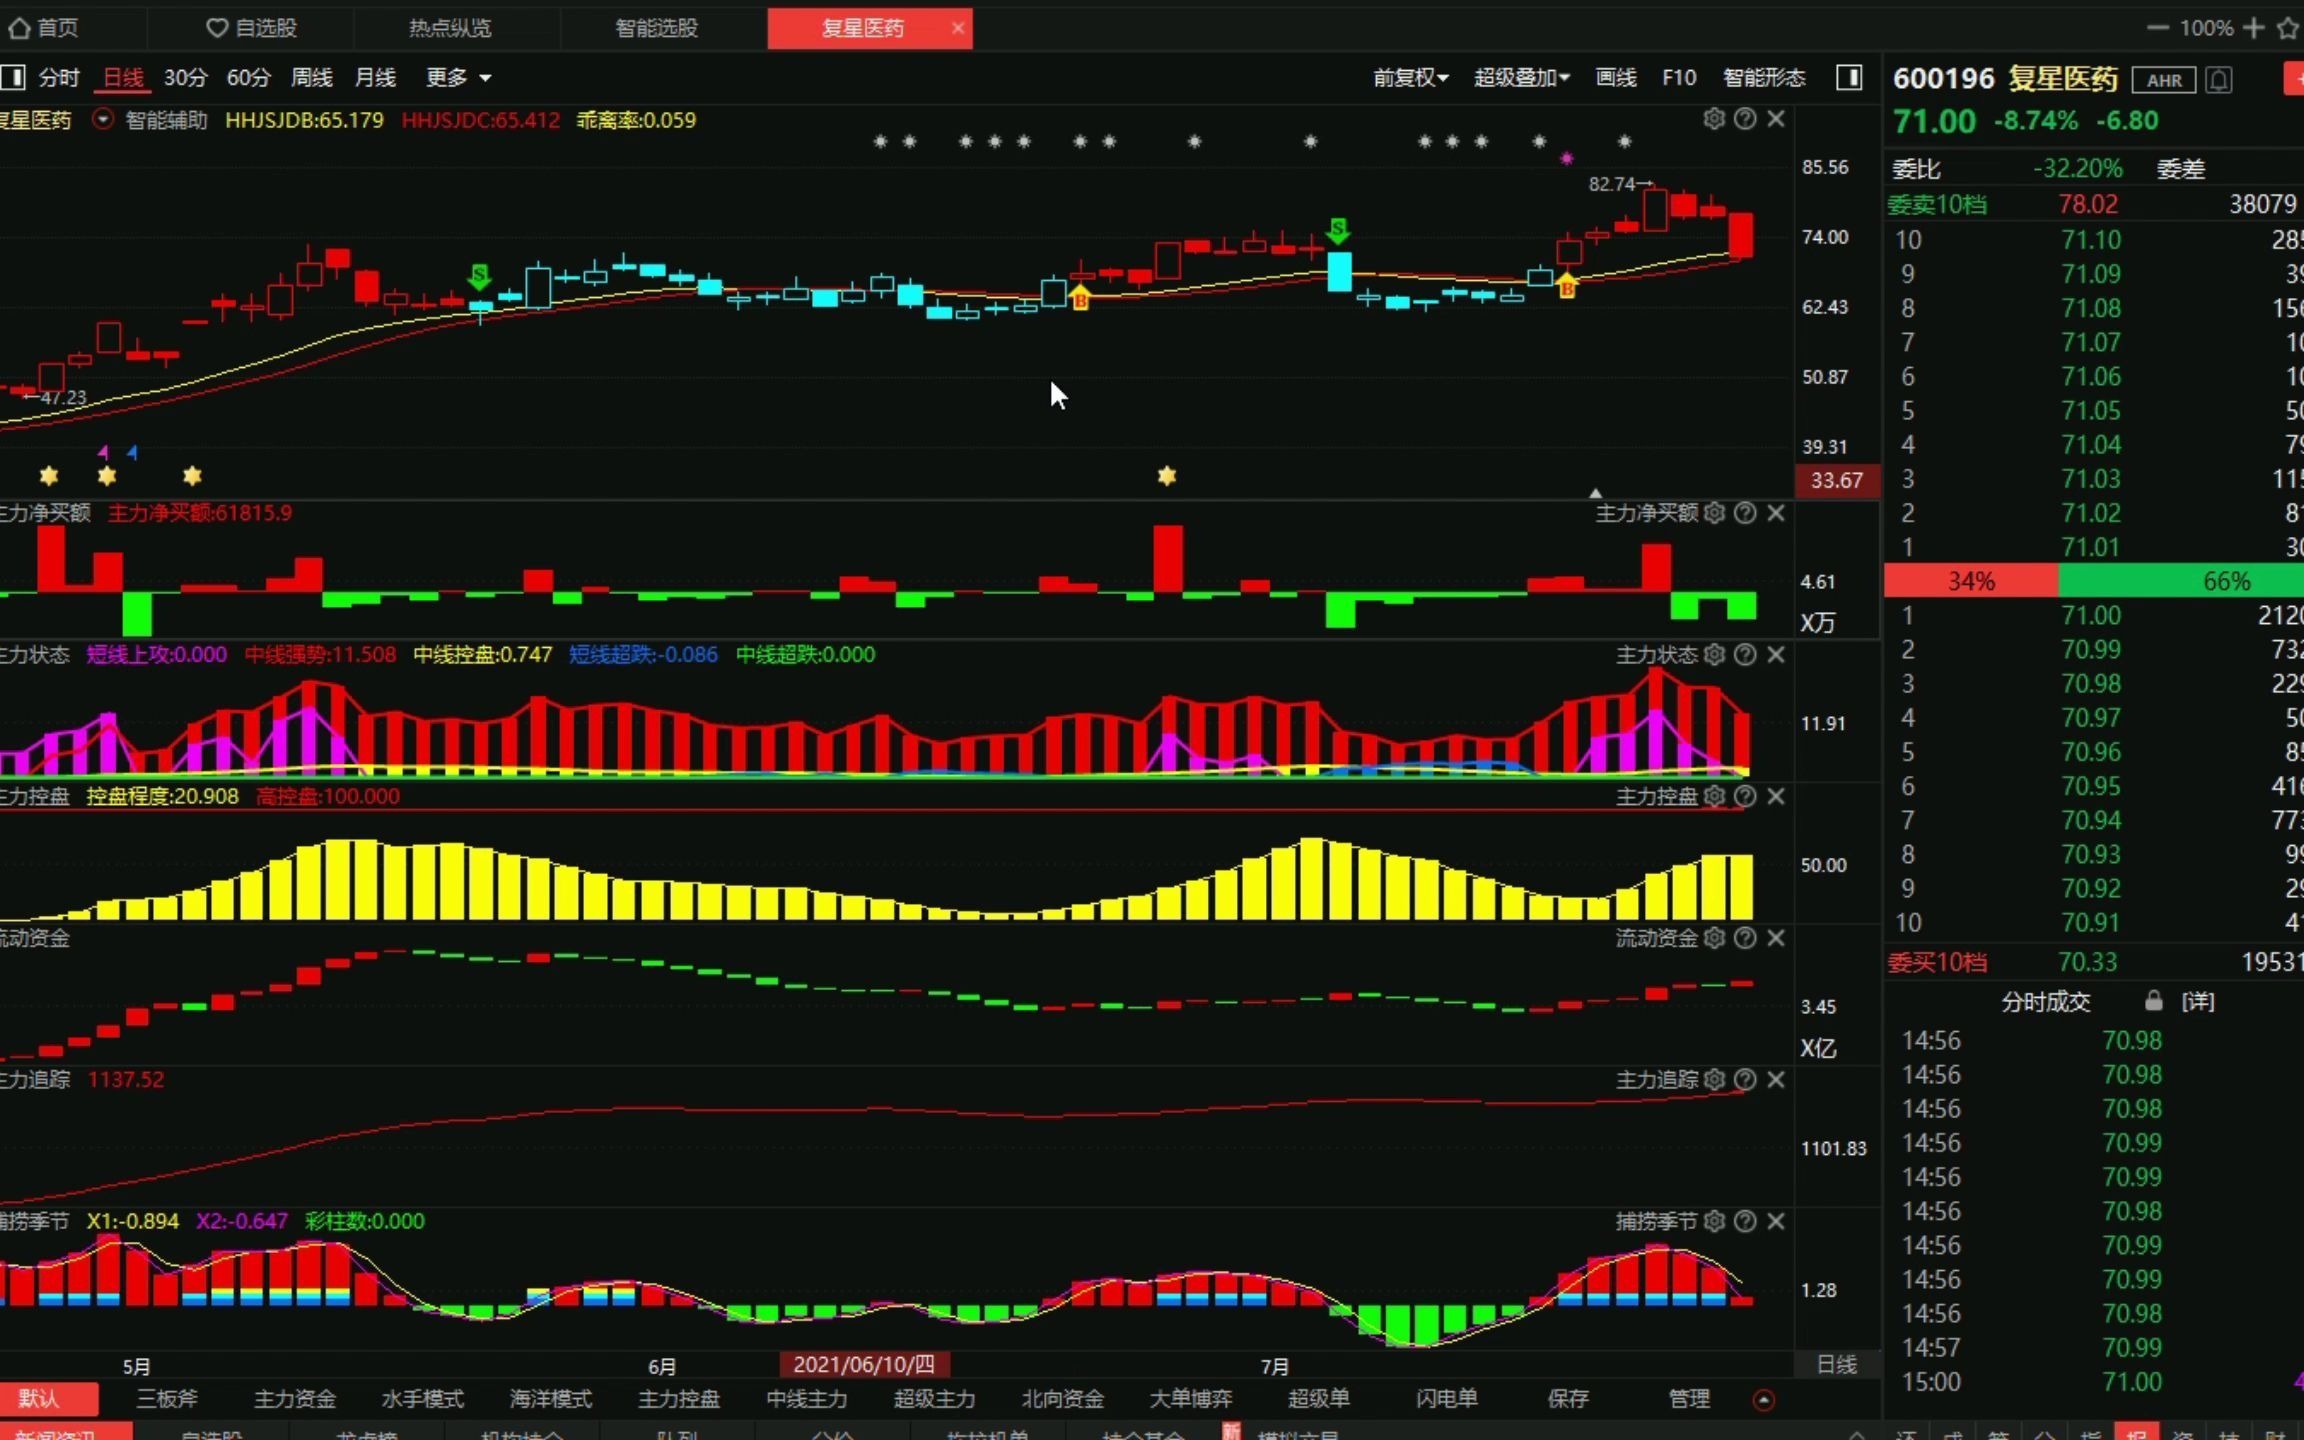Image resolution: width=2304 pixels, height=1440 pixels.
Task: Select the 北向资金 template tab
Action: (x=1062, y=1398)
